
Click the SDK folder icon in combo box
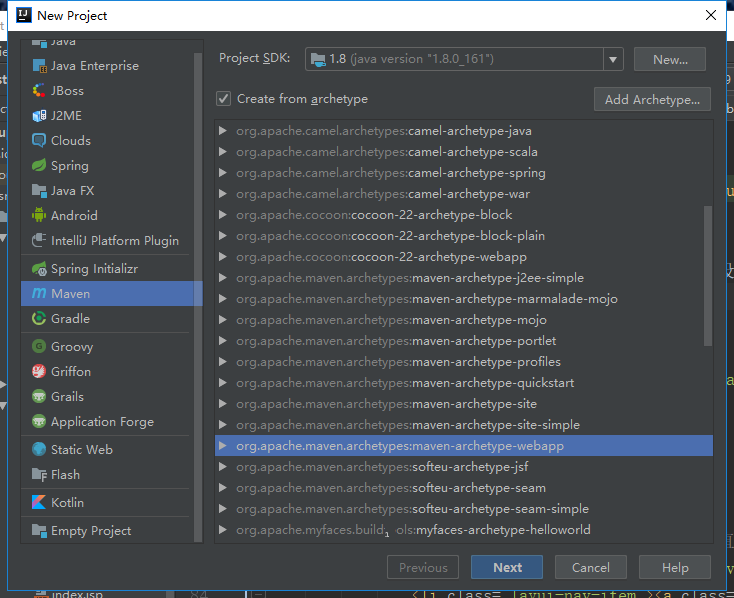[319, 59]
